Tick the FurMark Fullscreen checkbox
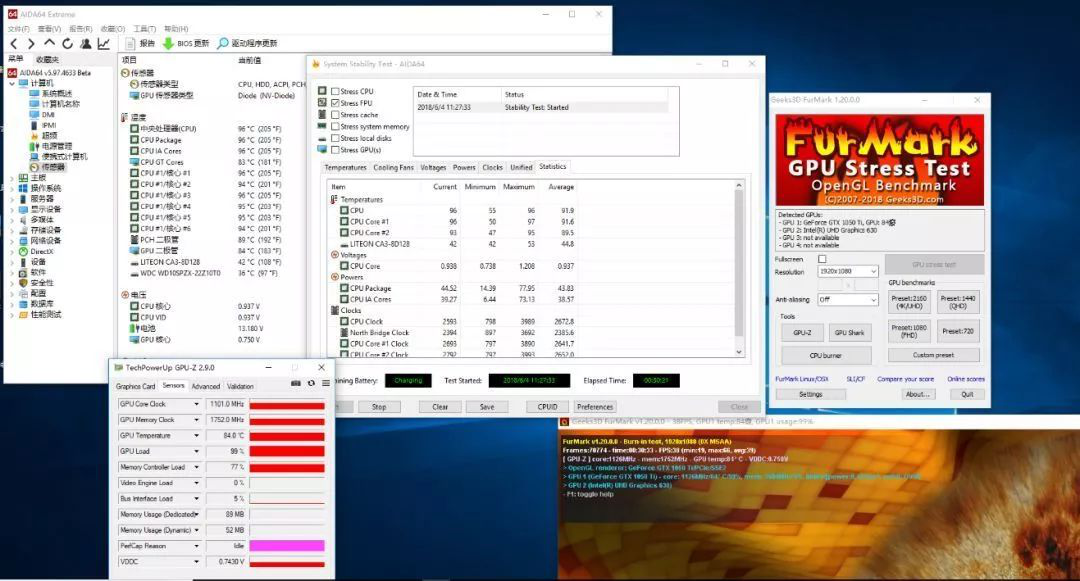The height and width of the screenshot is (581, 1080). pos(822,260)
